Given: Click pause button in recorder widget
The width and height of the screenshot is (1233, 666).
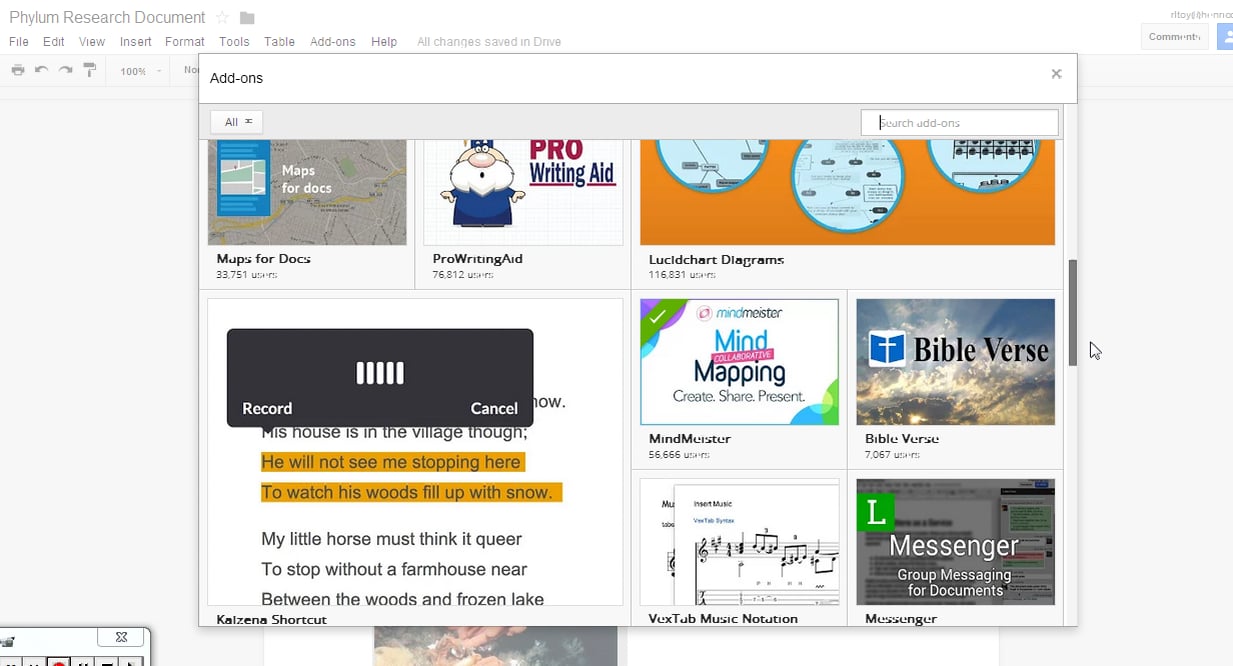Looking at the screenshot, I should coord(83,662).
